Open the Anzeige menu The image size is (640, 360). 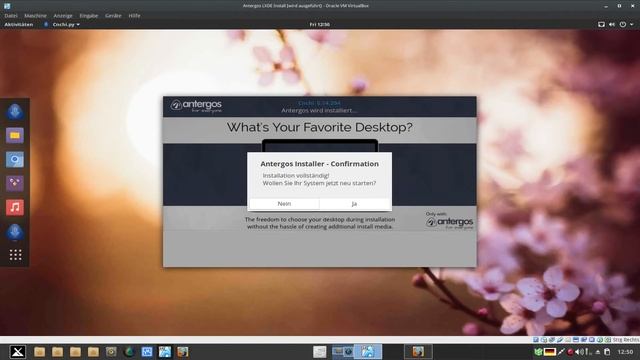coord(63,16)
